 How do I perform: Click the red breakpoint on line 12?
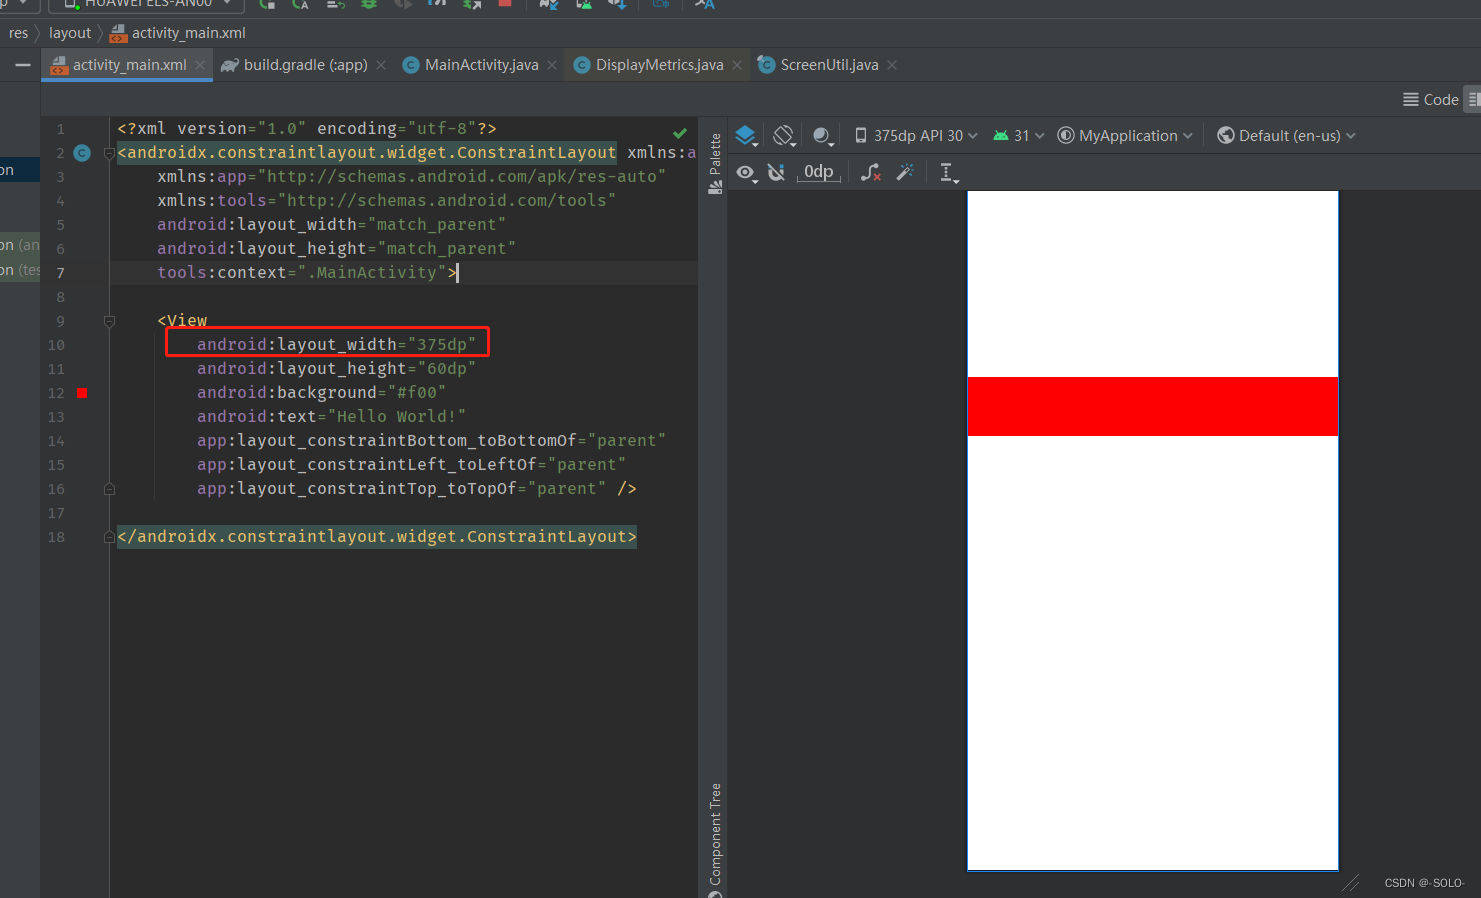pos(82,392)
